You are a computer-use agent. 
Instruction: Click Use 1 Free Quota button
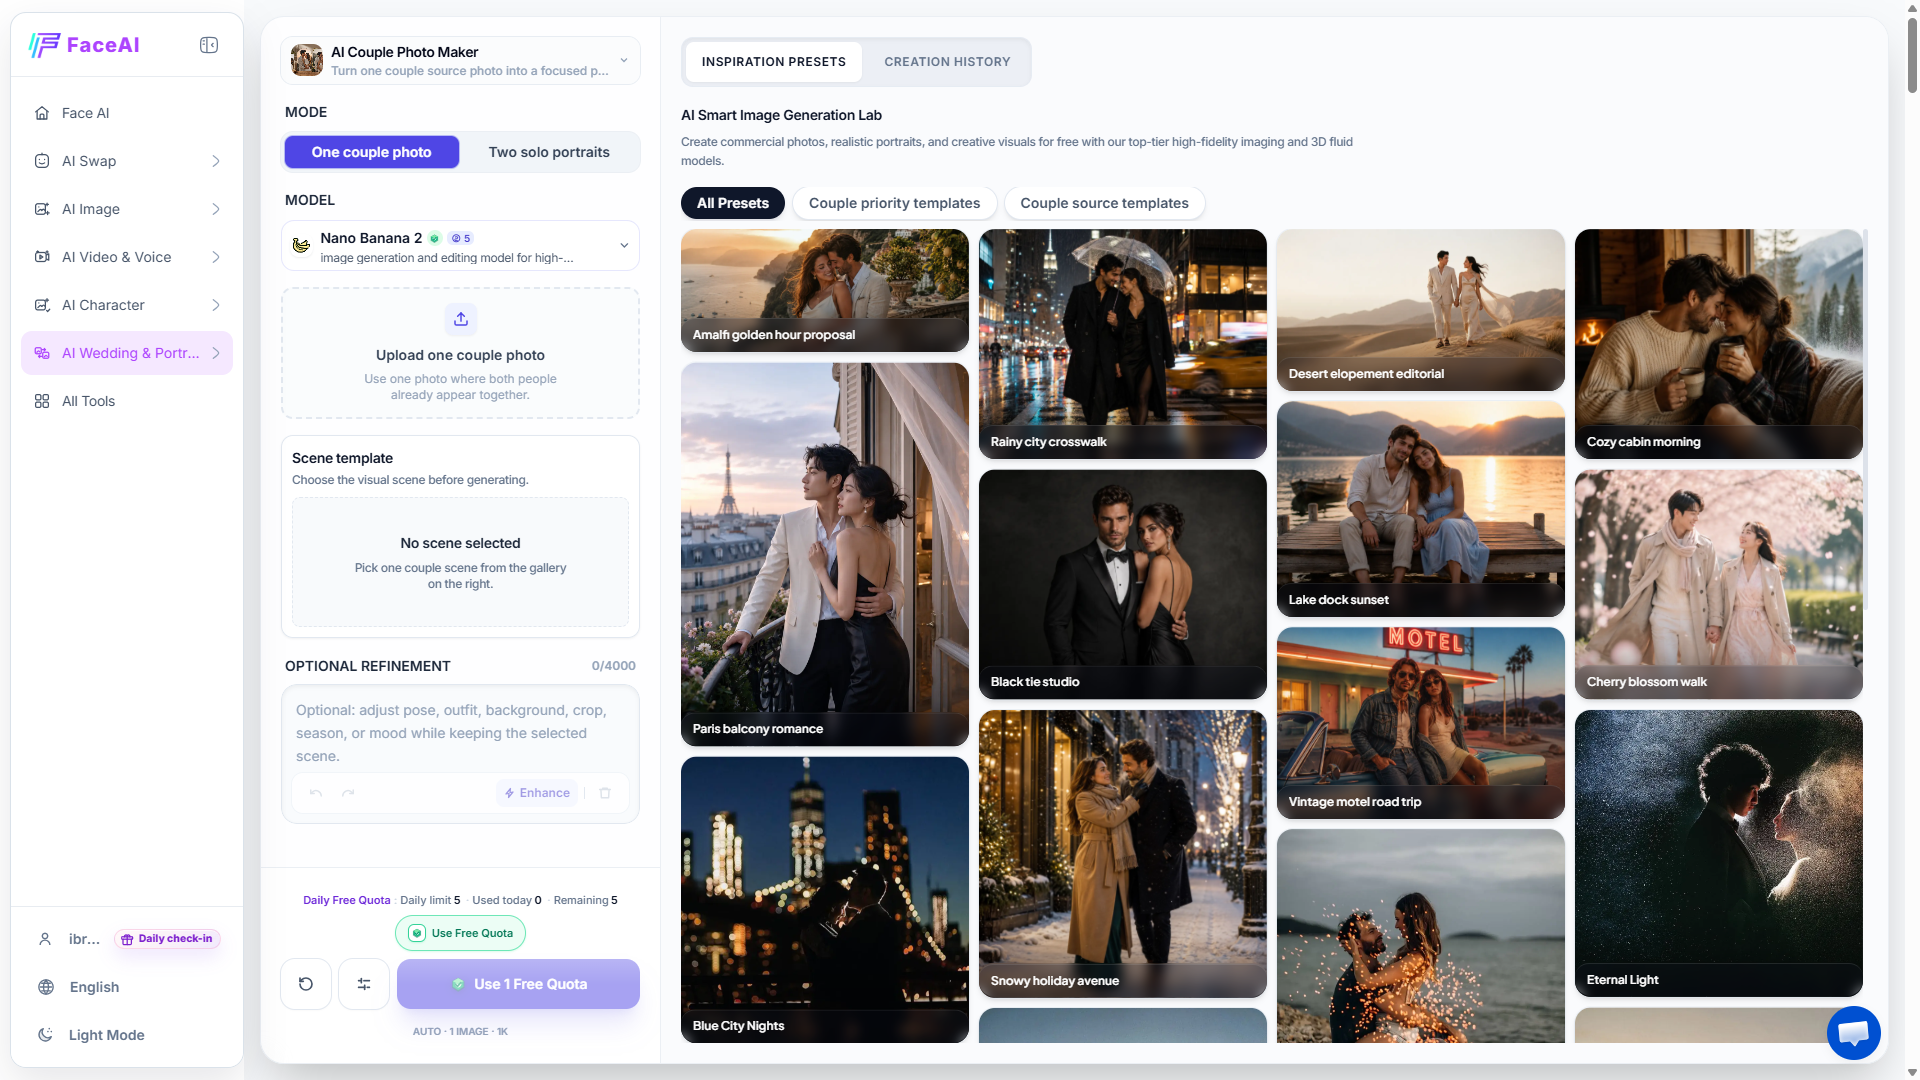(518, 984)
